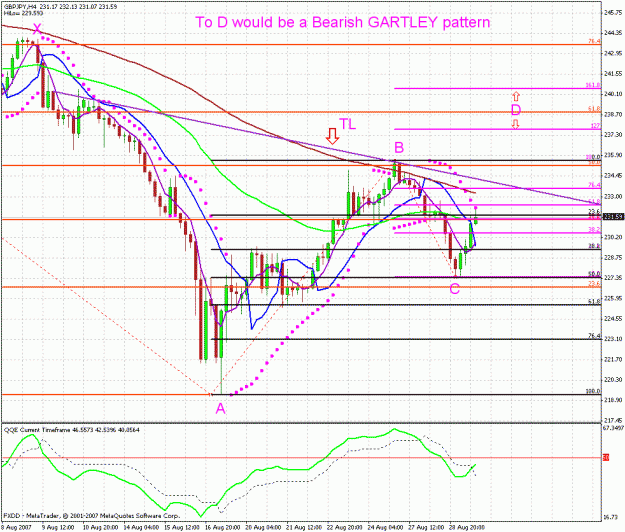Click the 22 Aug 20:00 time label

click(x=345, y=528)
